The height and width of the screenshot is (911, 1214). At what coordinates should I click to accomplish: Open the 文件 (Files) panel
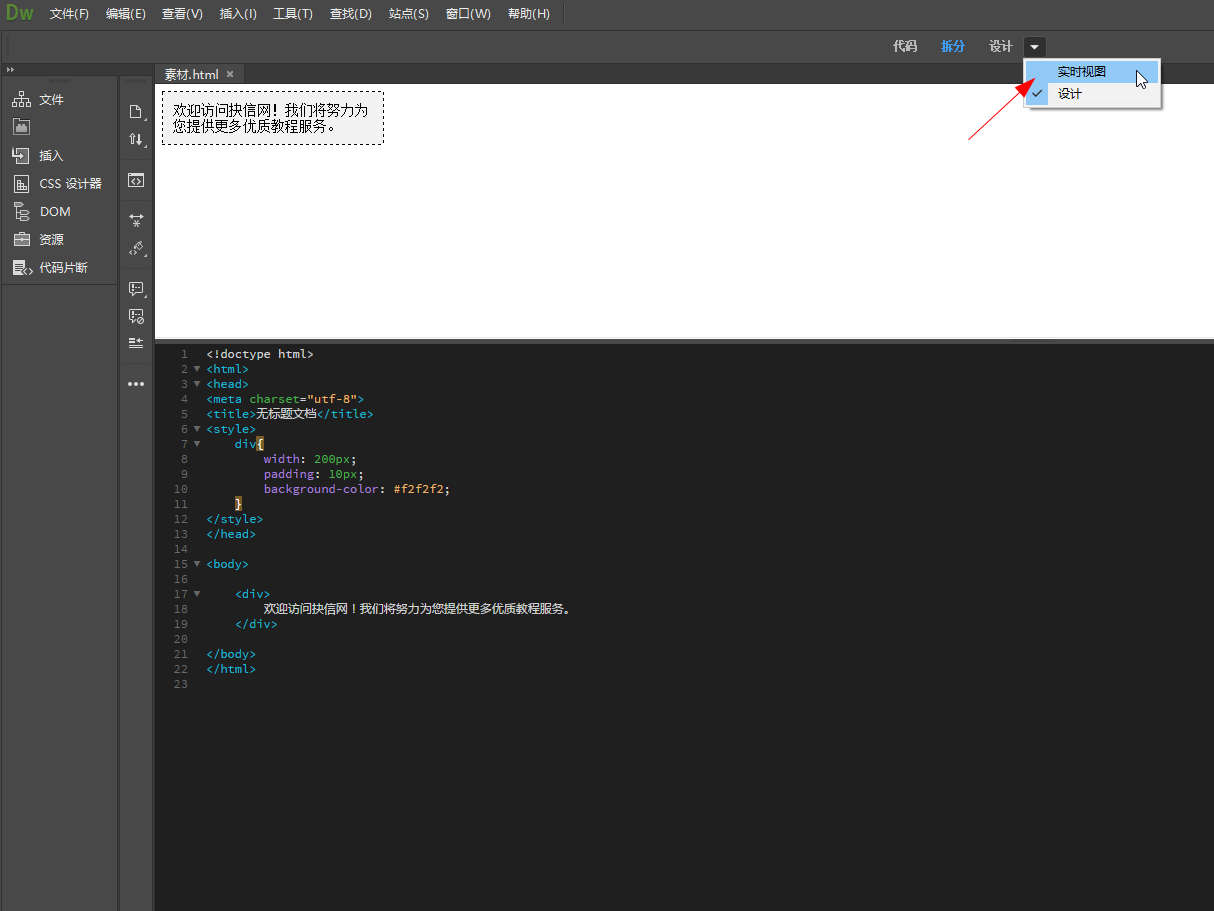coord(38,100)
